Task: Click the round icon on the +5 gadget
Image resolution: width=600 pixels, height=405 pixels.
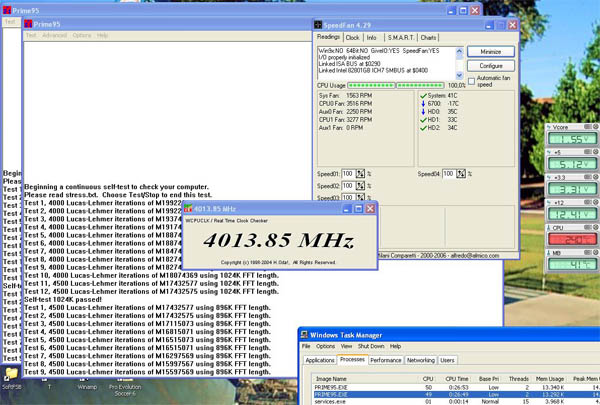Action: (x=596, y=152)
